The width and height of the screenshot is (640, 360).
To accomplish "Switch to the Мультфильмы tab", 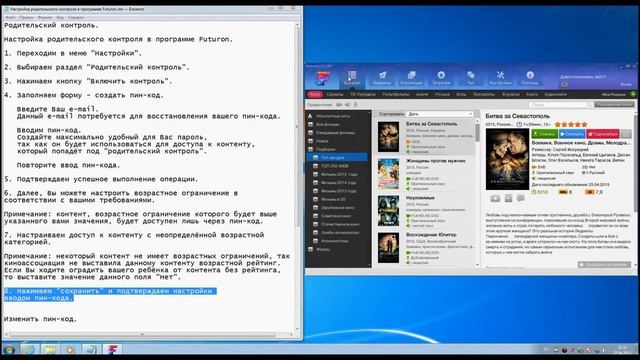I will point(396,94).
